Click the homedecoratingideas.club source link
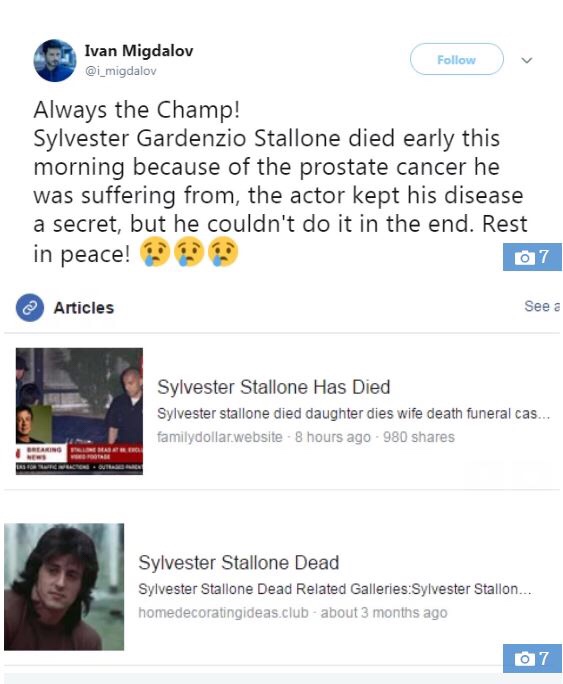This screenshot has width=563, height=684. click(223, 612)
